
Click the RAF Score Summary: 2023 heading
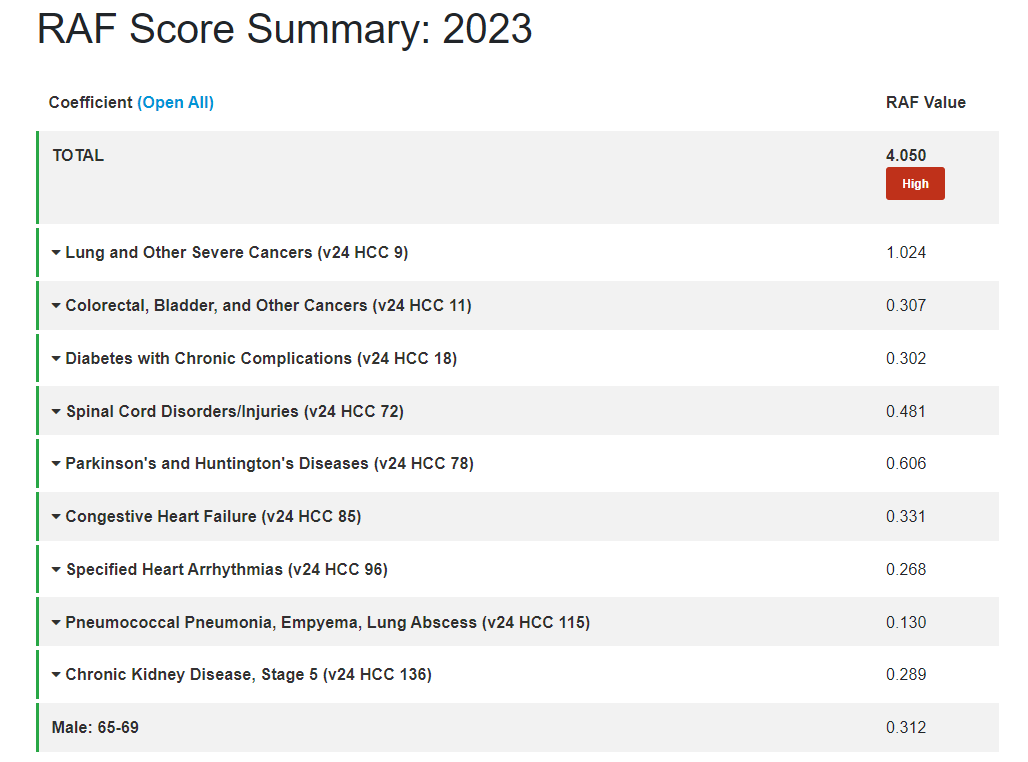pos(284,30)
